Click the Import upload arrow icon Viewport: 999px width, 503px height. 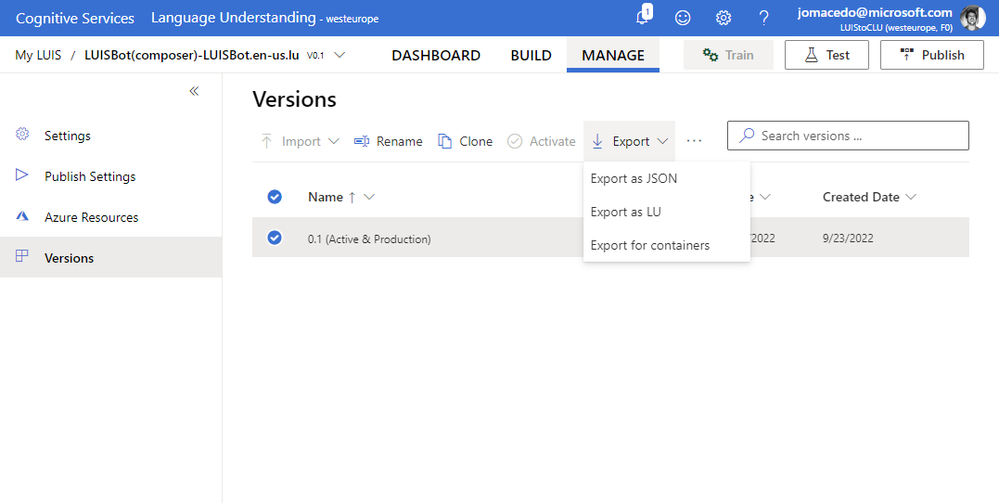[267, 142]
